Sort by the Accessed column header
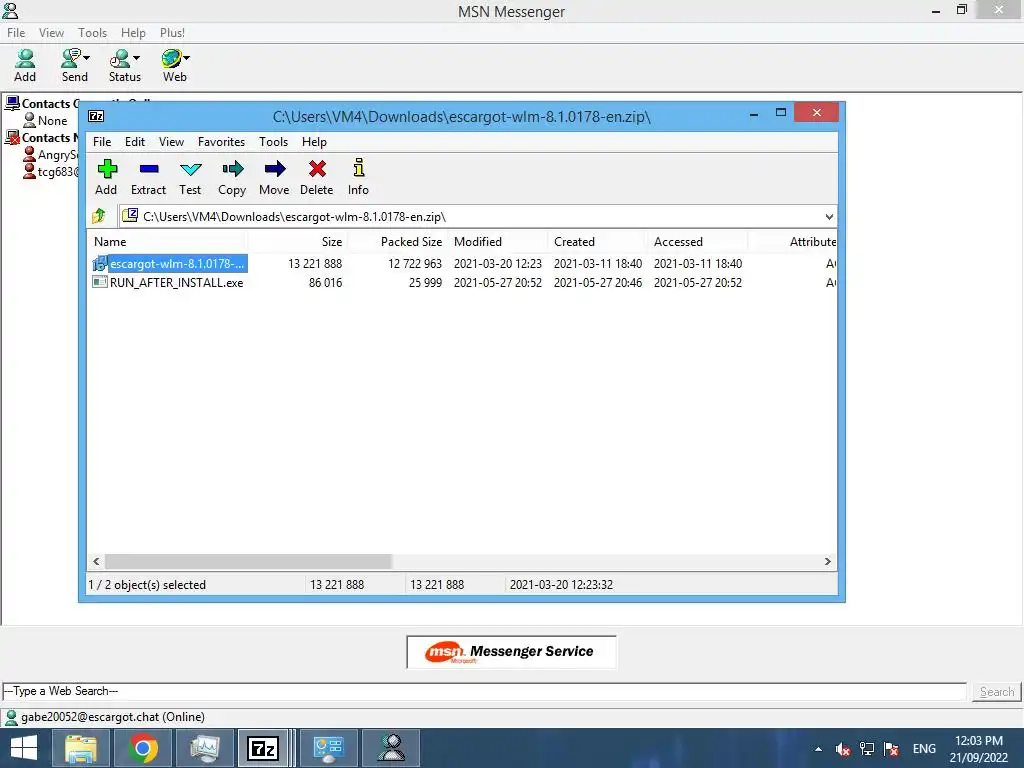The height and width of the screenshot is (768, 1024). point(698,242)
